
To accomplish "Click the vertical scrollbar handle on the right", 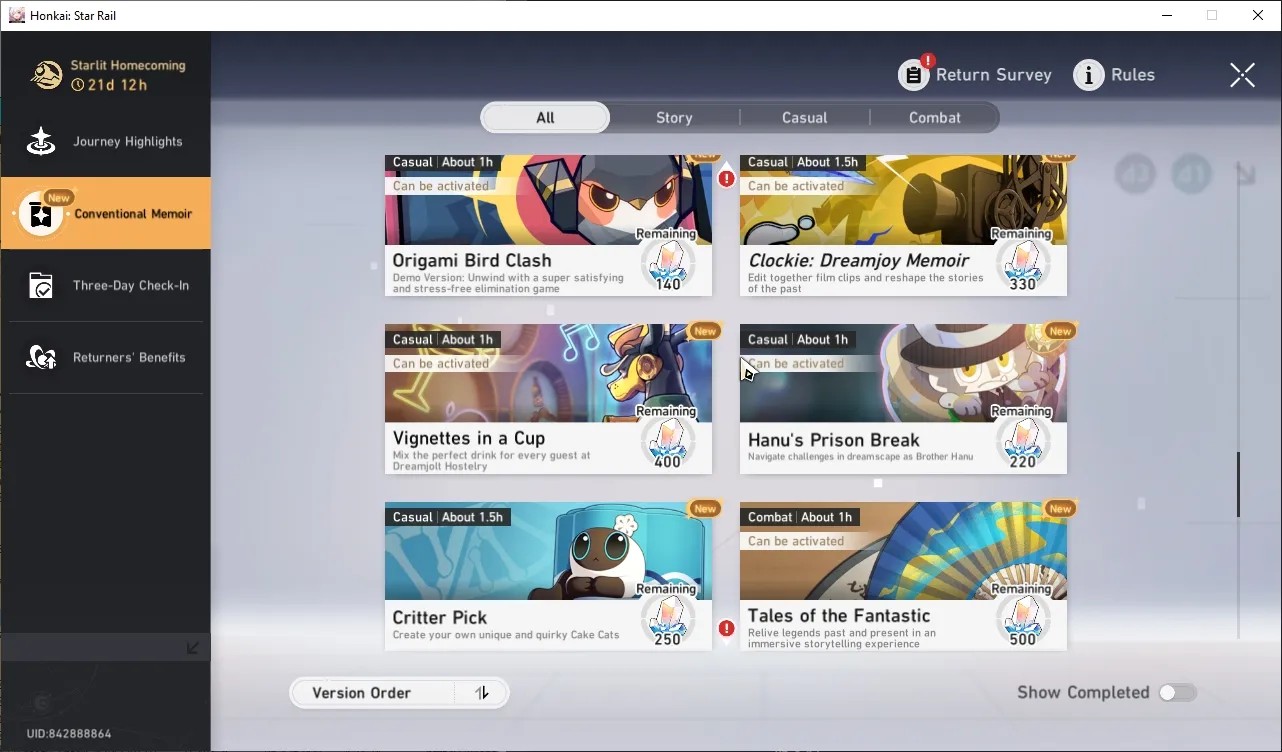I will 1238,485.
